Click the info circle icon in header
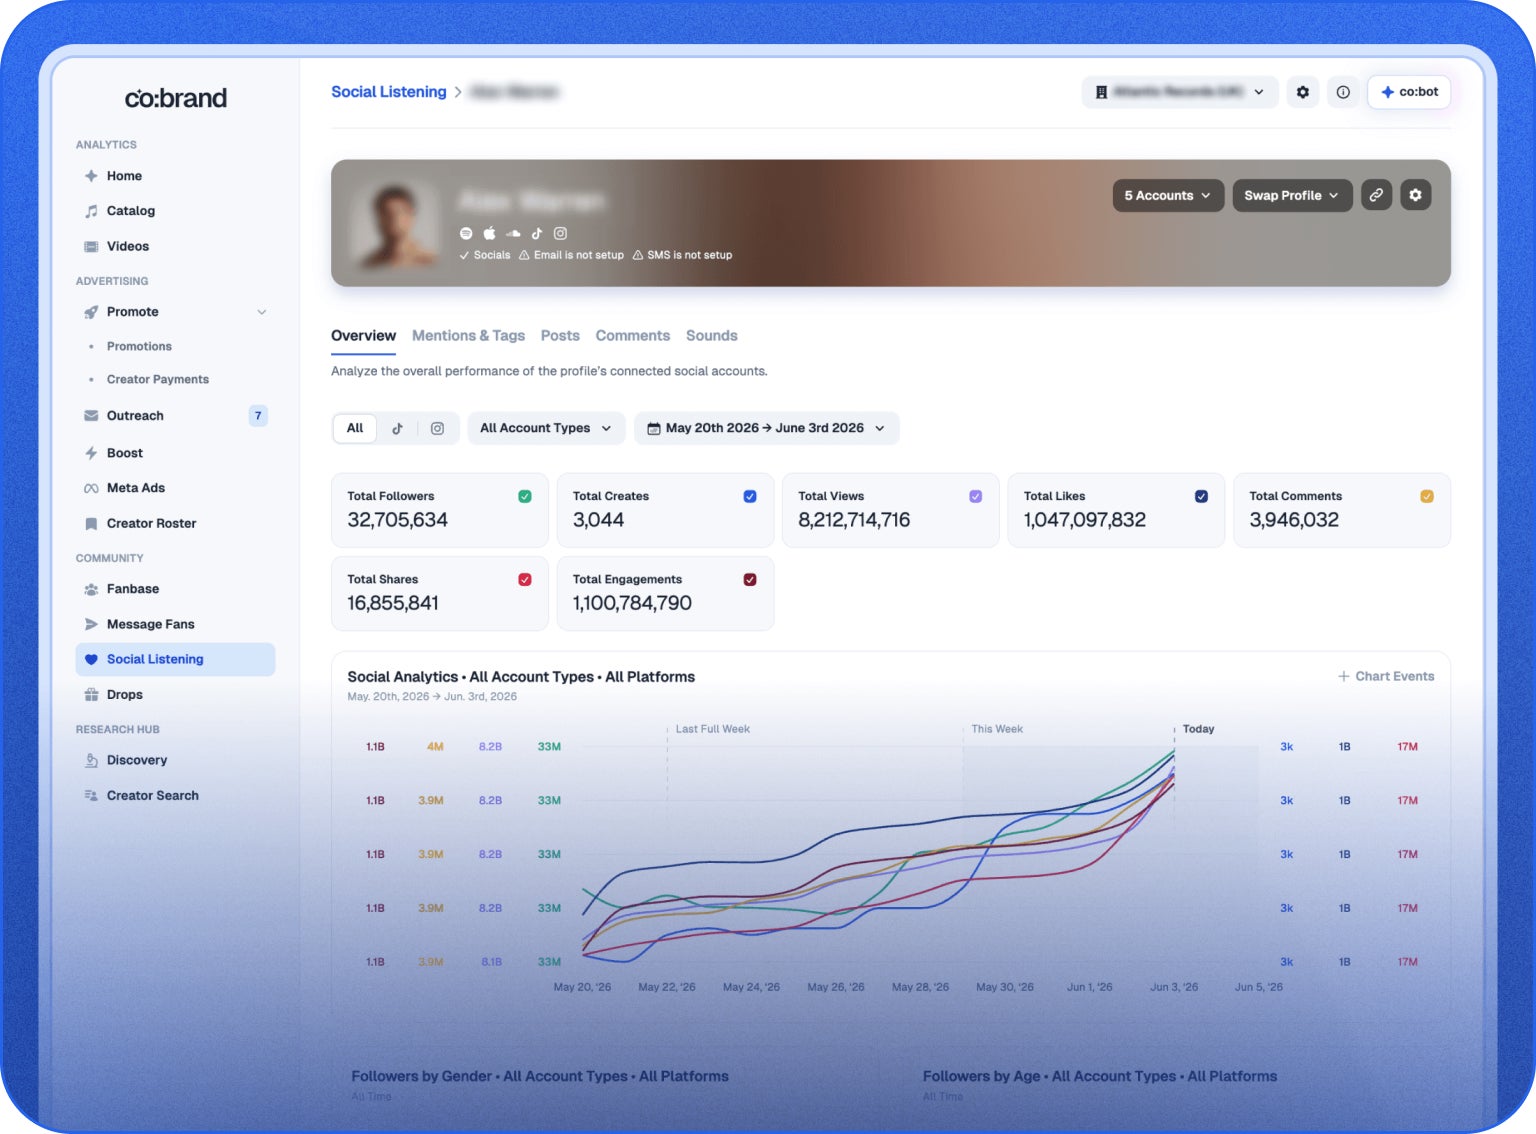Viewport: 1536px width, 1134px height. [1343, 92]
